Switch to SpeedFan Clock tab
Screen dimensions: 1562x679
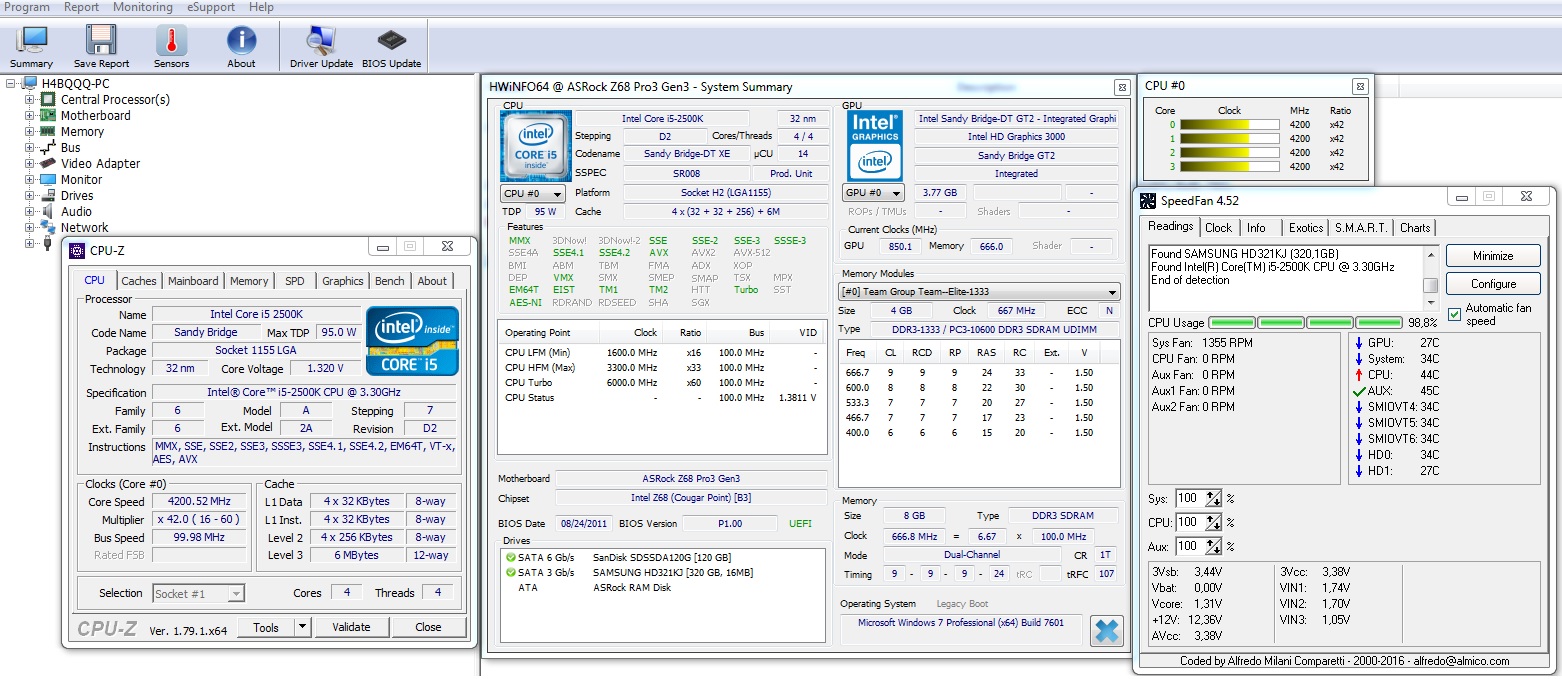[1218, 227]
